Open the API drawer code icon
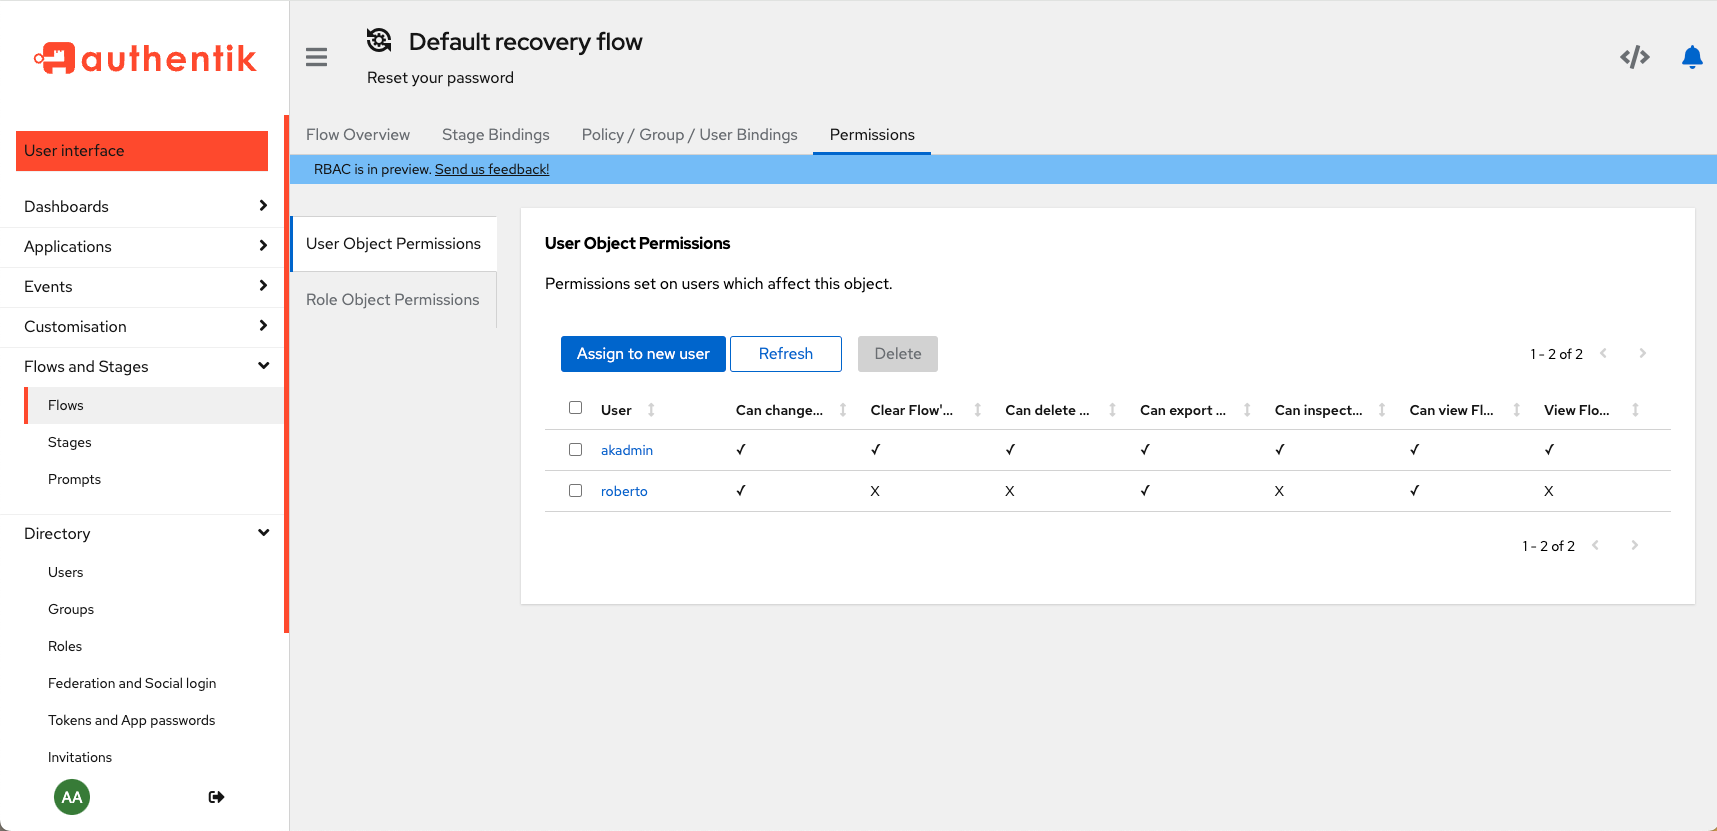Image resolution: width=1717 pixels, height=831 pixels. click(1634, 57)
